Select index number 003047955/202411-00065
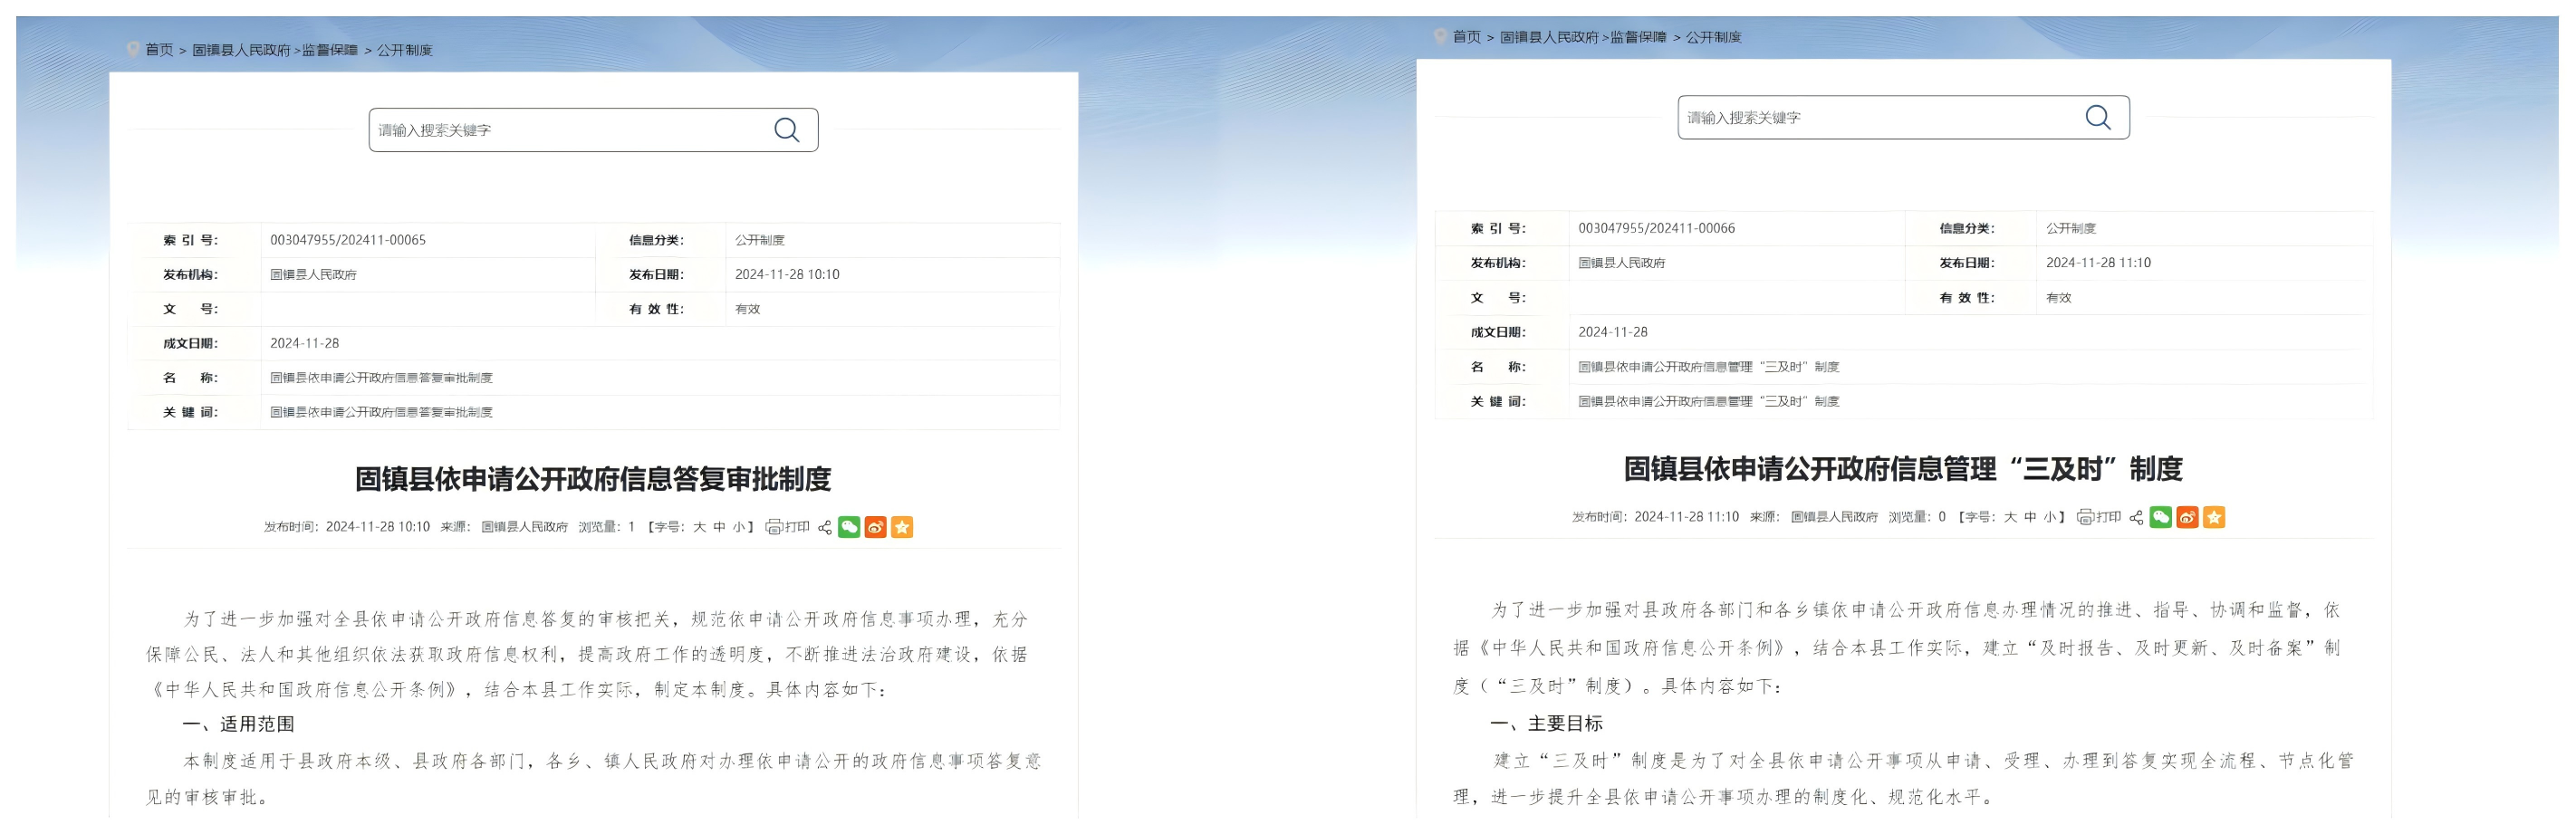The height and width of the screenshot is (834, 2576). click(x=348, y=240)
